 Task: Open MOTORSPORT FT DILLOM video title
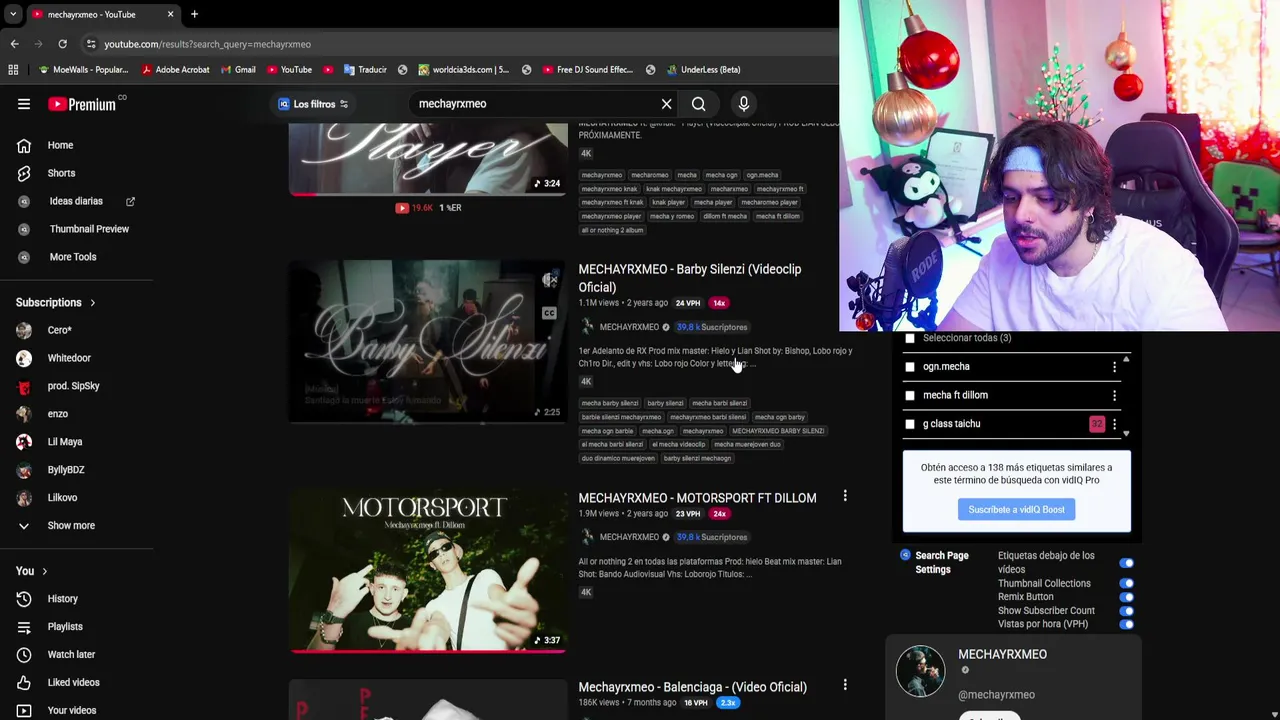(x=697, y=498)
